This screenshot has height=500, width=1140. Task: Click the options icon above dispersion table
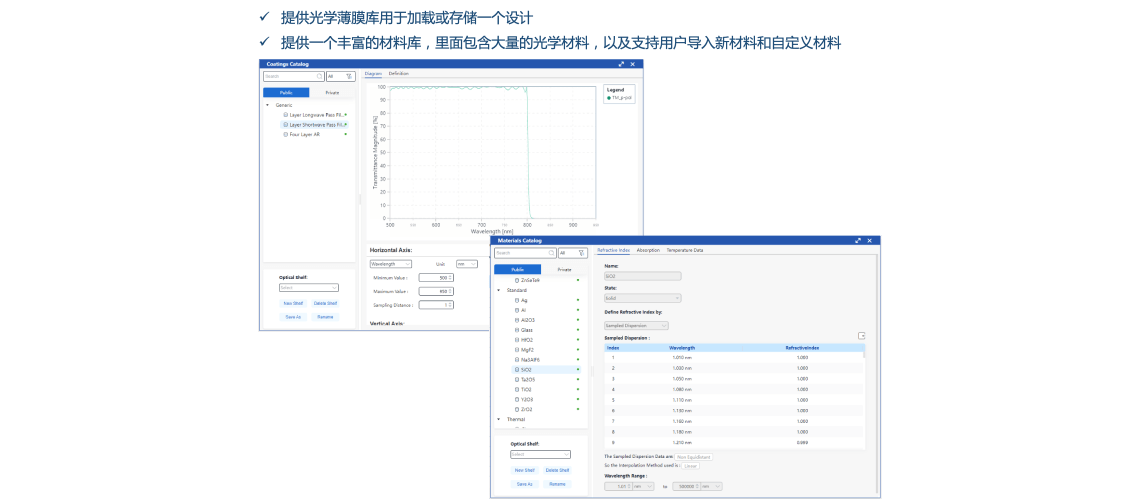coord(862,336)
